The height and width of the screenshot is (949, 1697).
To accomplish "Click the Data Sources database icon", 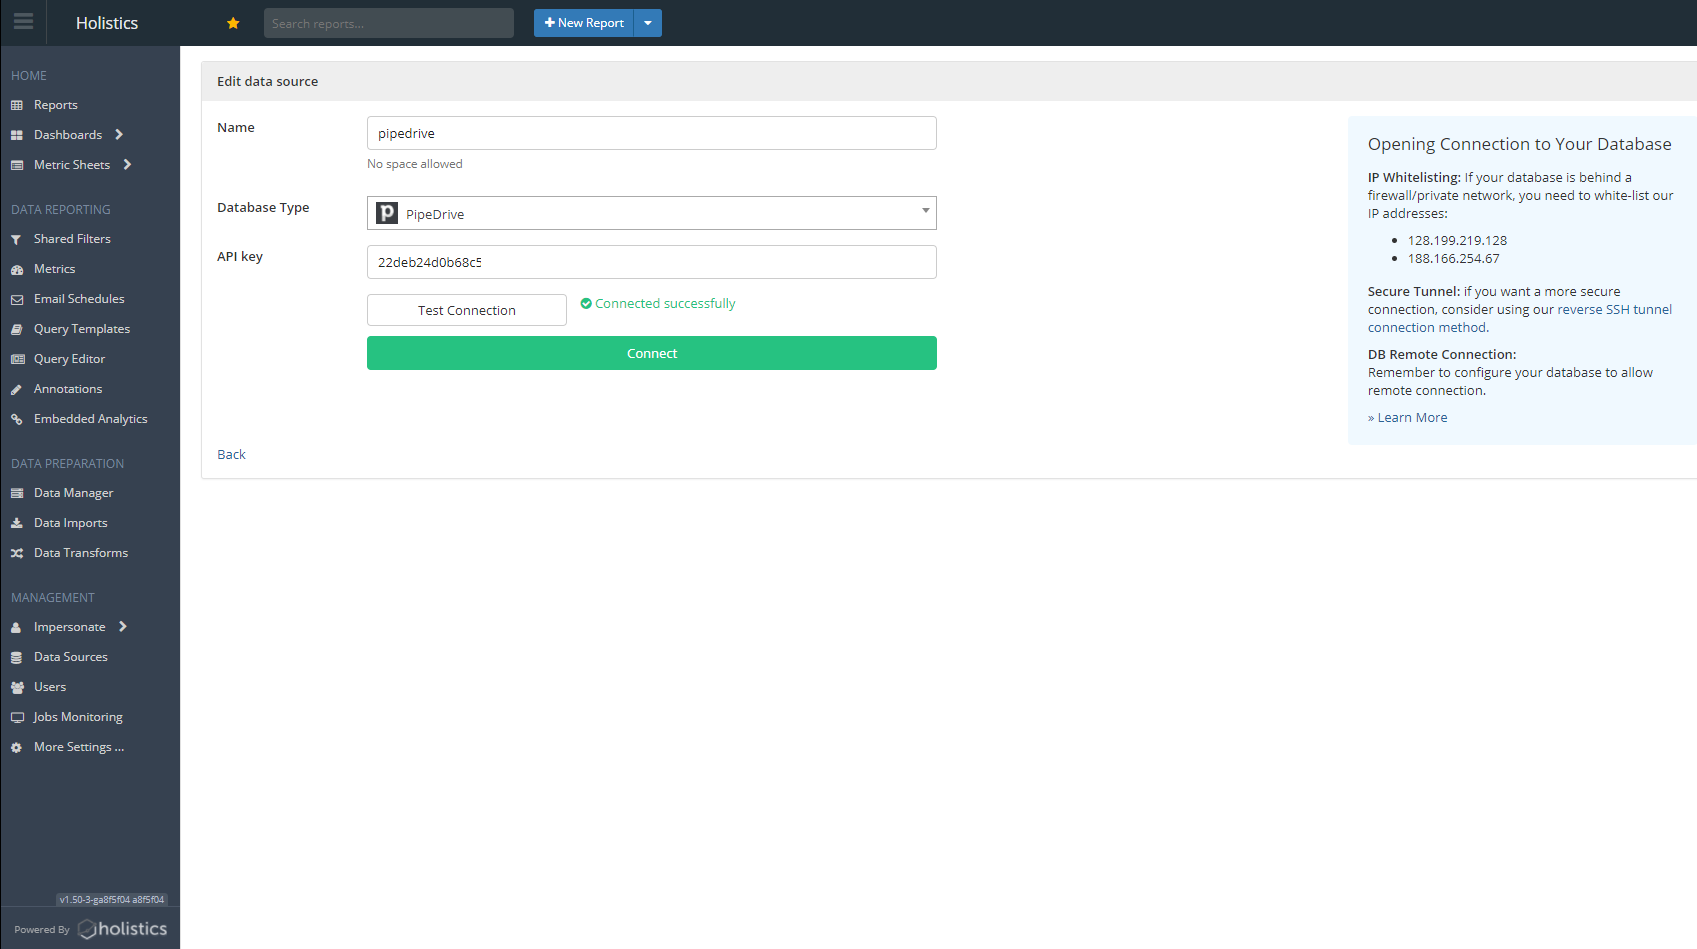I will pos(17,657).
